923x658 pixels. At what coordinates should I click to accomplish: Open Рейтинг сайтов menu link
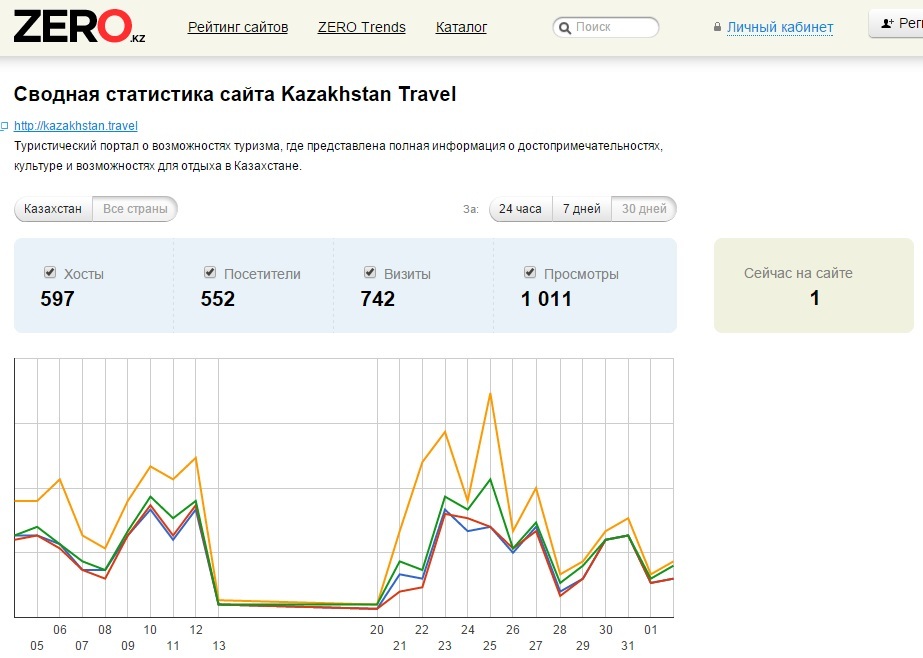238,27
